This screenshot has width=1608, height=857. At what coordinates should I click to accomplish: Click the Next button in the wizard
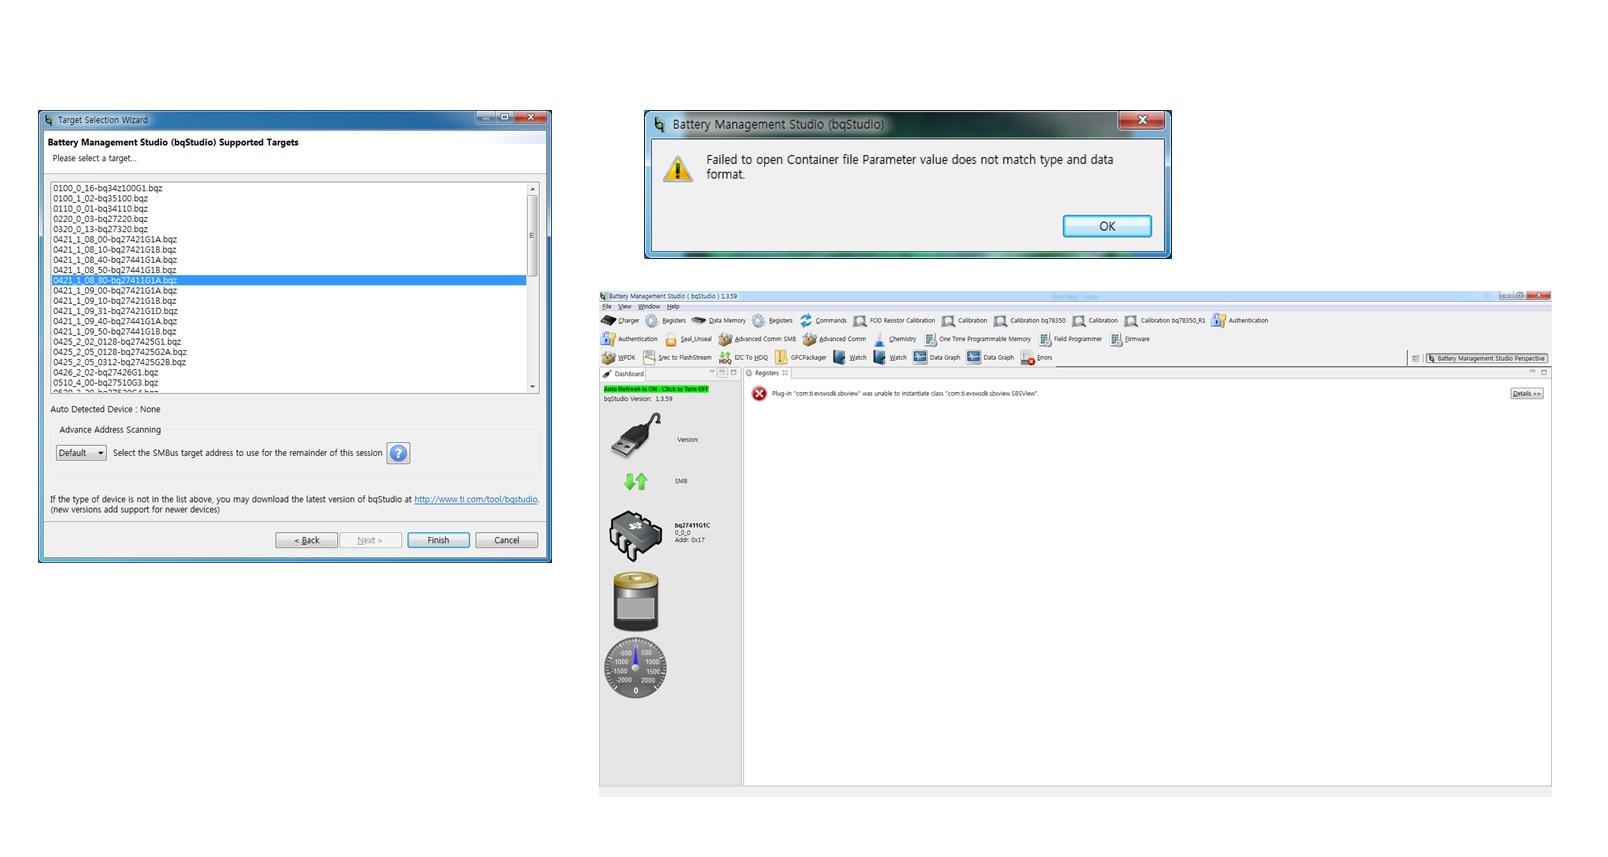pyautogui.click(x=370, y=540)
